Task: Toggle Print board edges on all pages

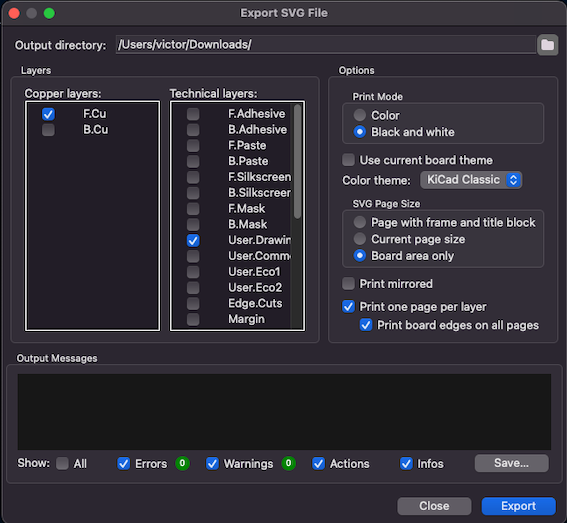Action: click(x=366, y=325)
